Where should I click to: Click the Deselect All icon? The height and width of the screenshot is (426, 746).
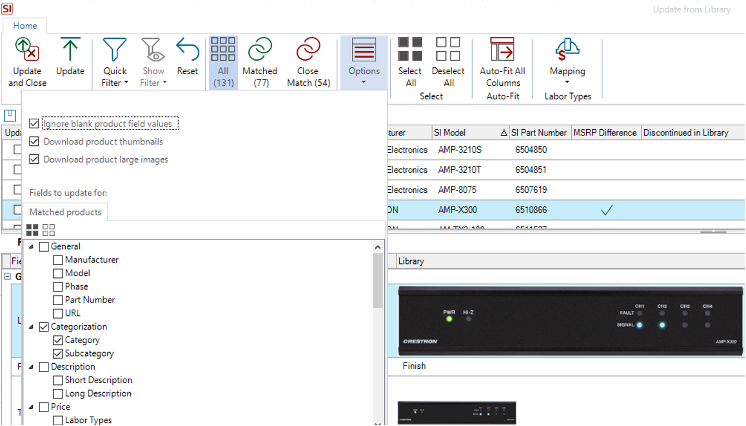point(448,50)
